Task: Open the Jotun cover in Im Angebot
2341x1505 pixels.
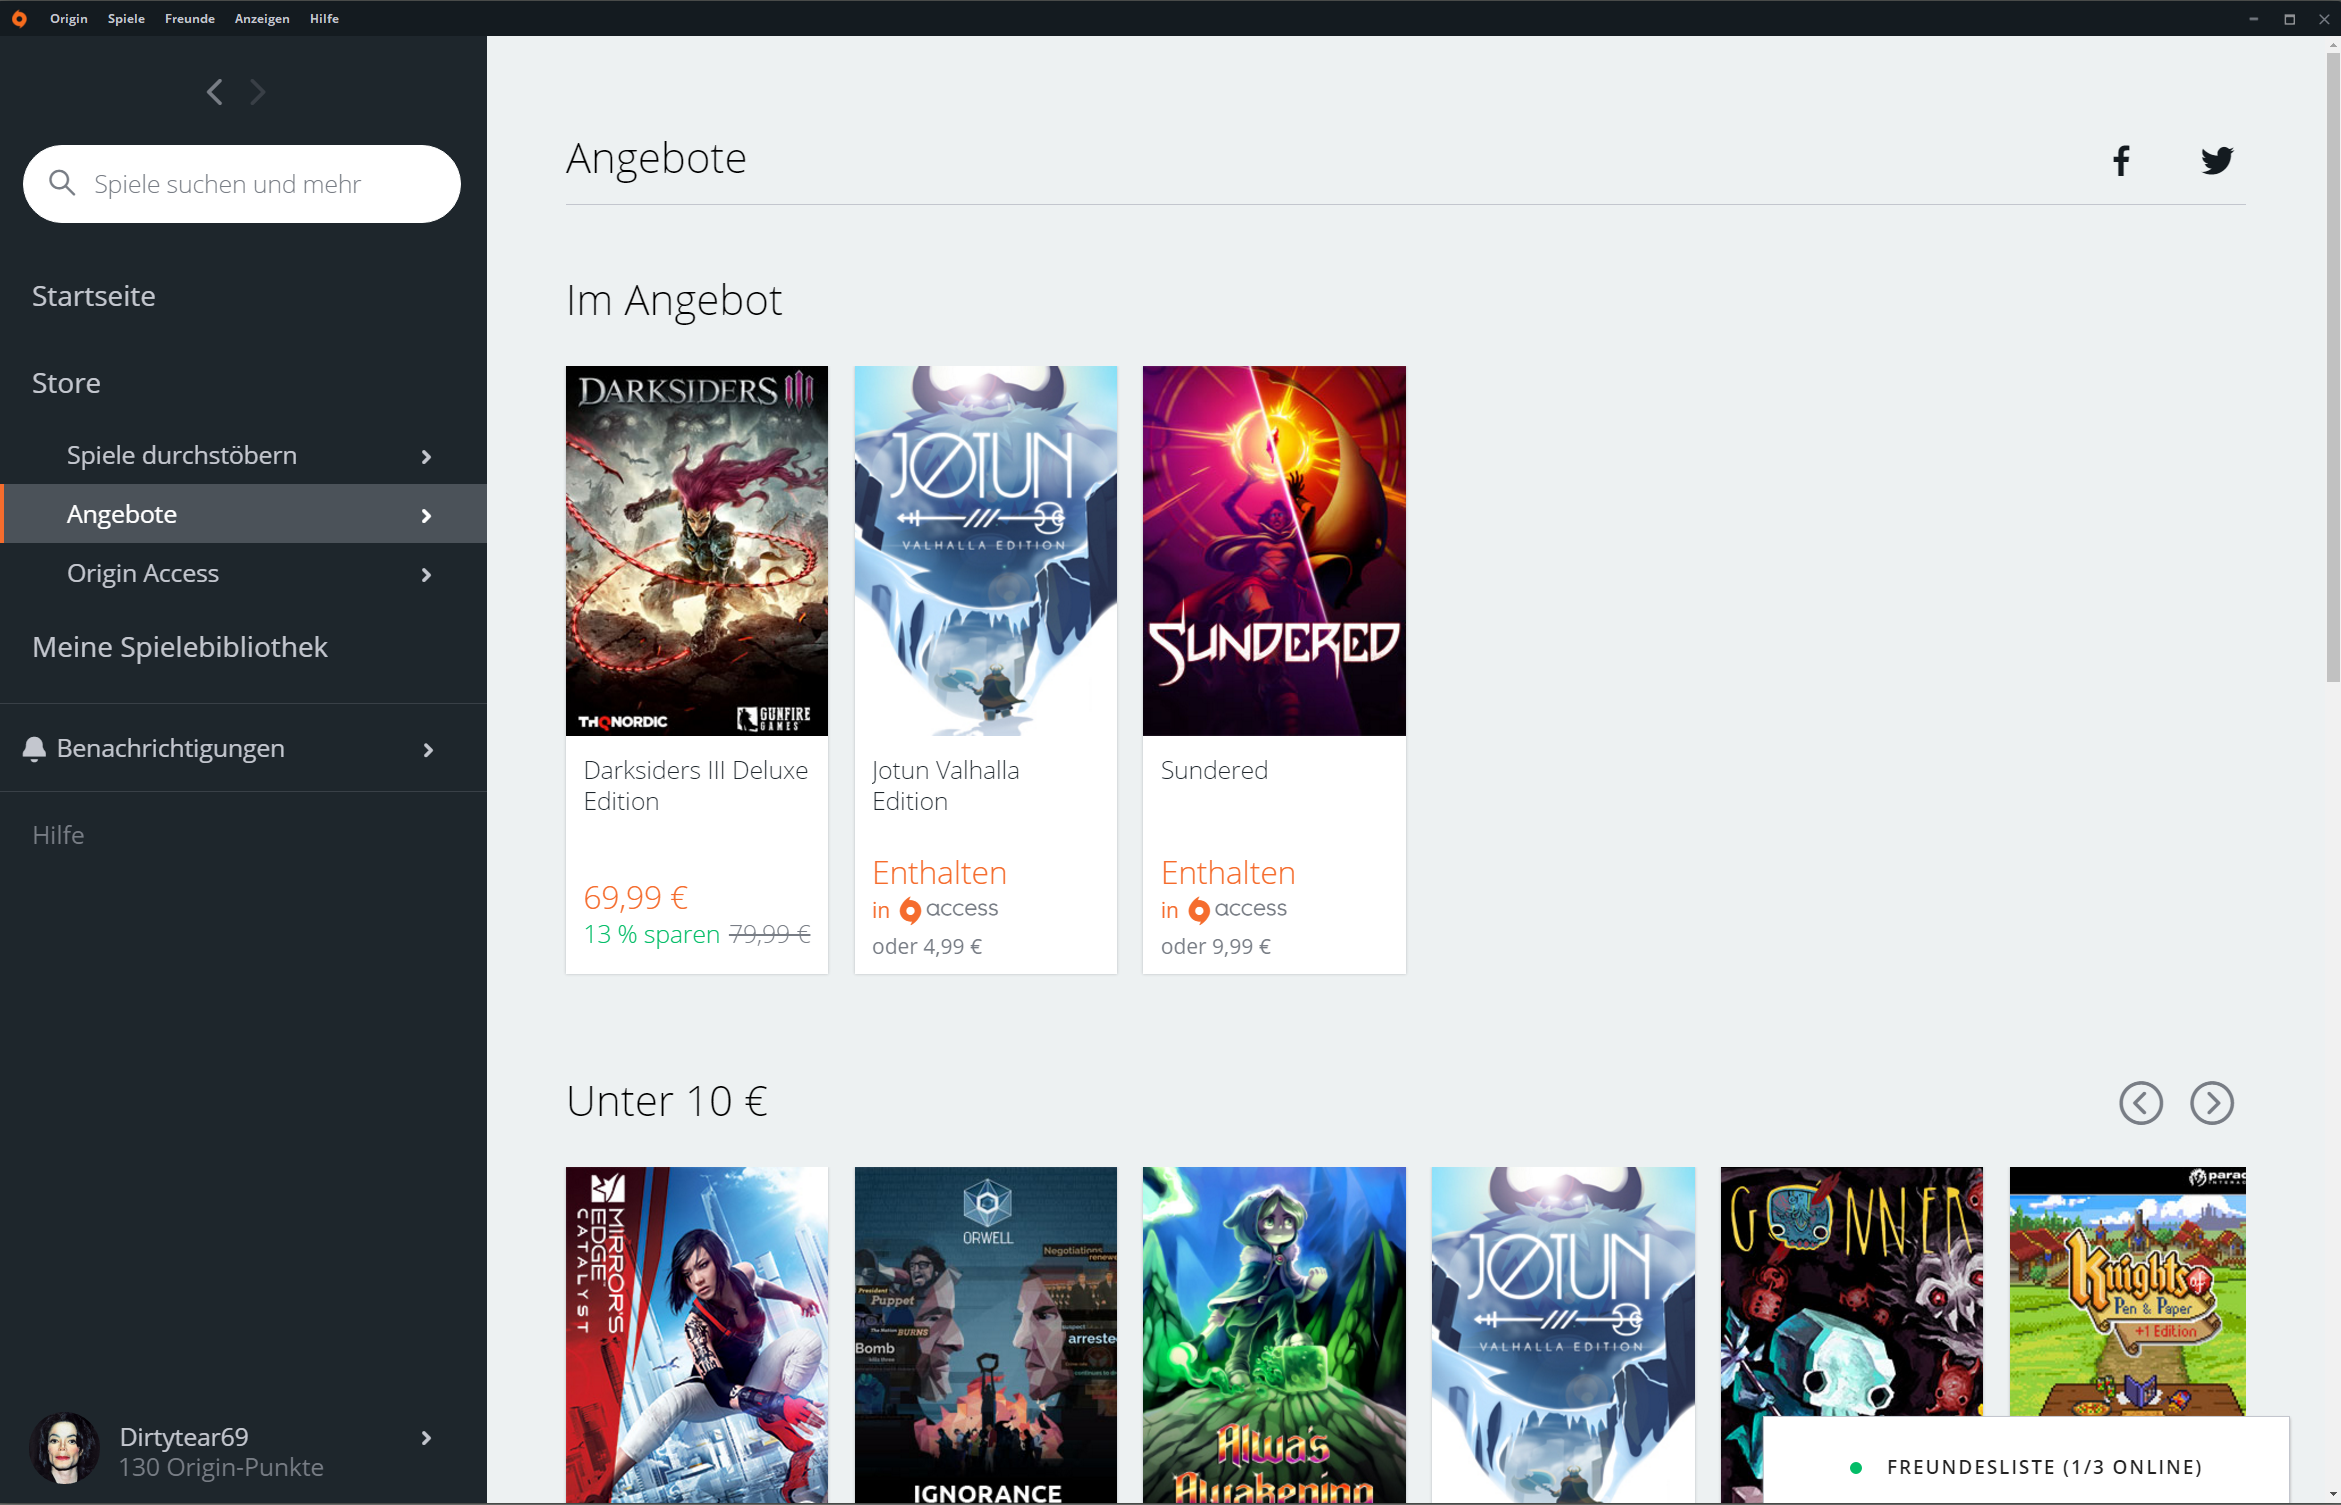Action: point(986,551)
